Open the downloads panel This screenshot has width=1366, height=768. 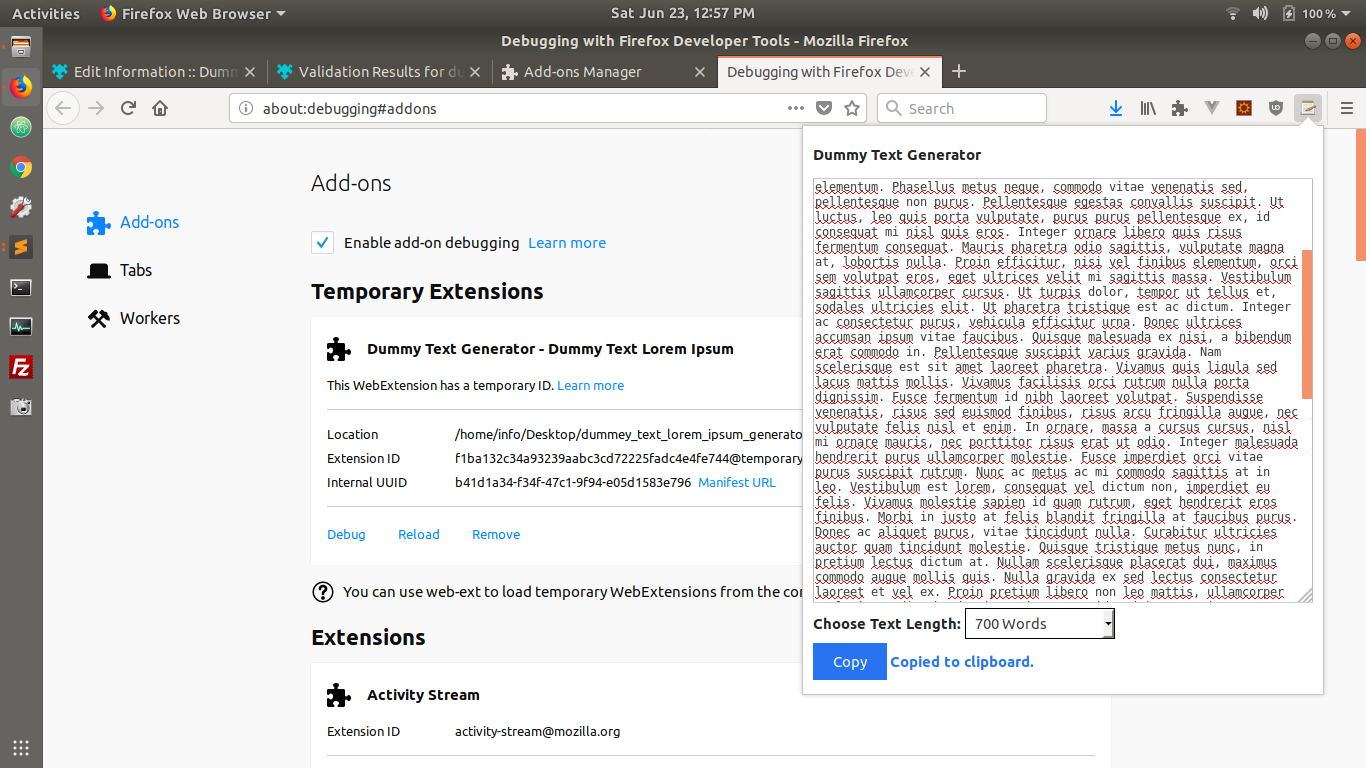(1116, 108)
